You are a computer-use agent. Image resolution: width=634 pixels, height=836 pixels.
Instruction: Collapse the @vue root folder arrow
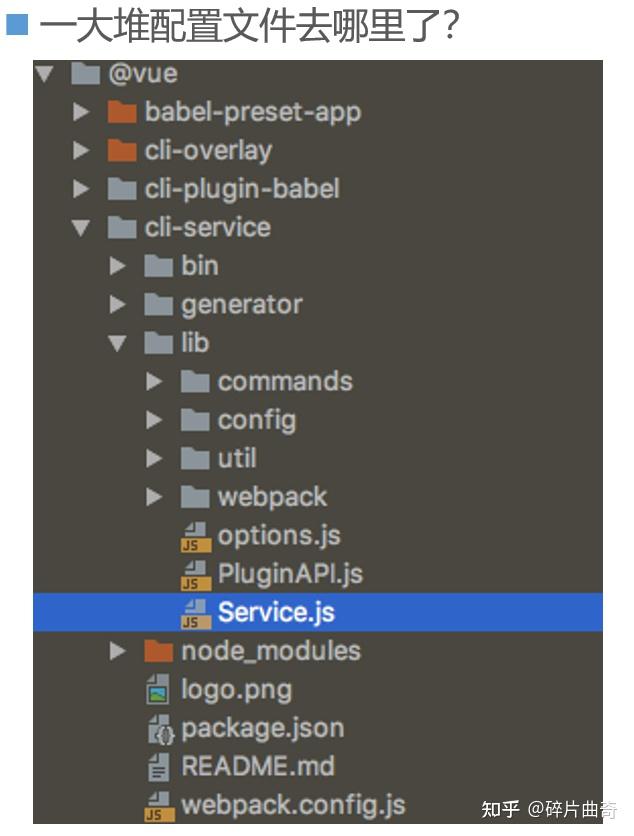tap(44, 74)
